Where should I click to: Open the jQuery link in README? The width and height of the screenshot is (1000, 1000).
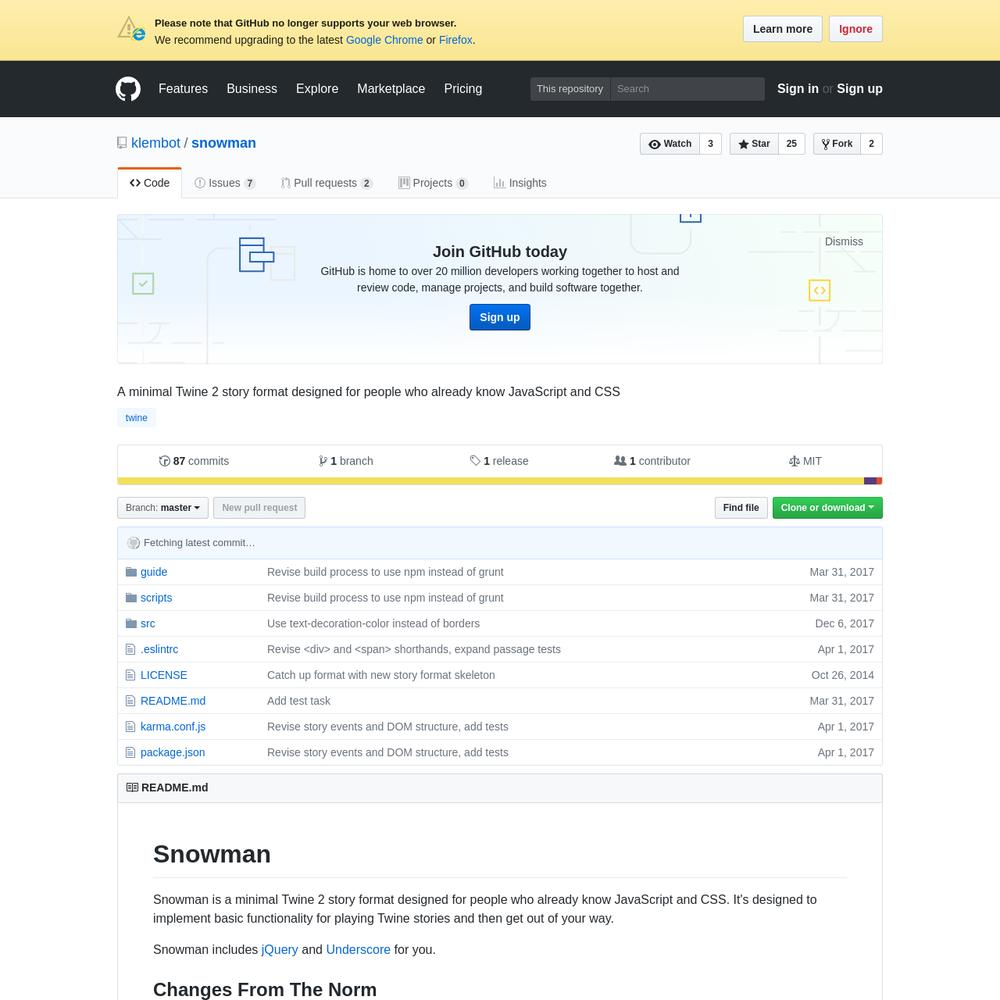click(x=279, y=950)
